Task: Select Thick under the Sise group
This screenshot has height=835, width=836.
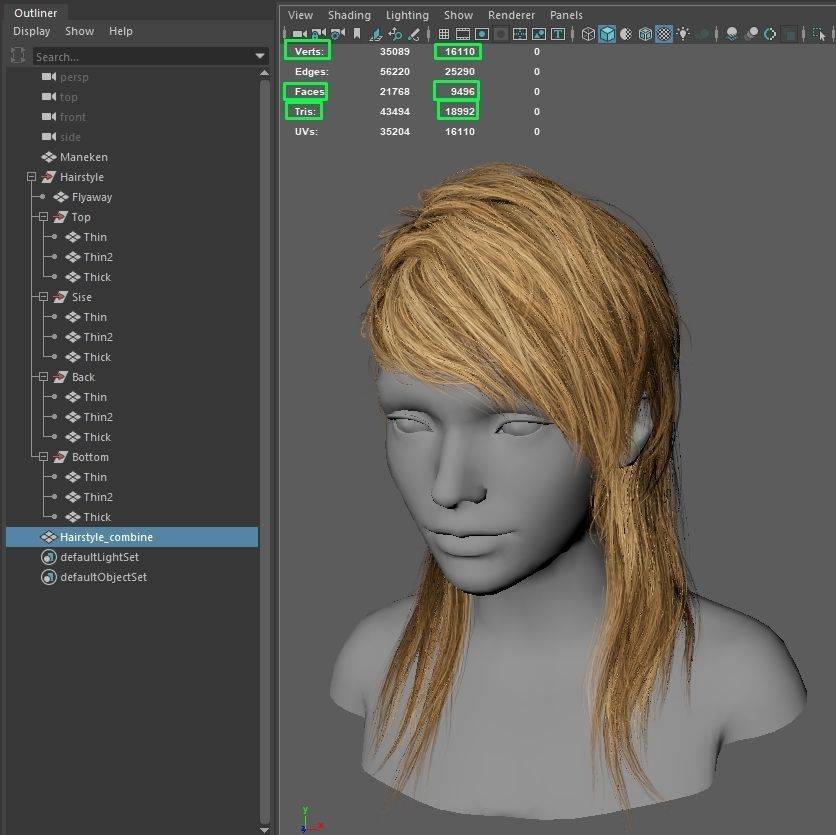Action: [x=97, y=357]
